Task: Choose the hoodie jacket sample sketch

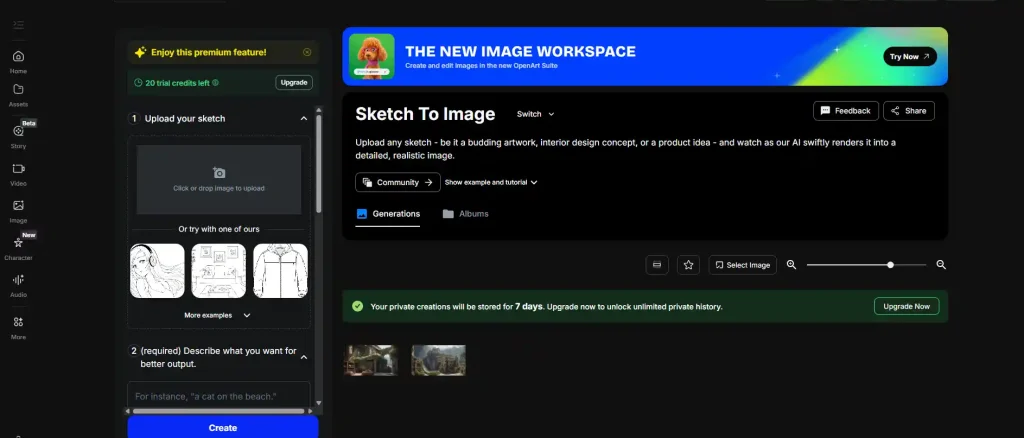Action: coord(280,271)
